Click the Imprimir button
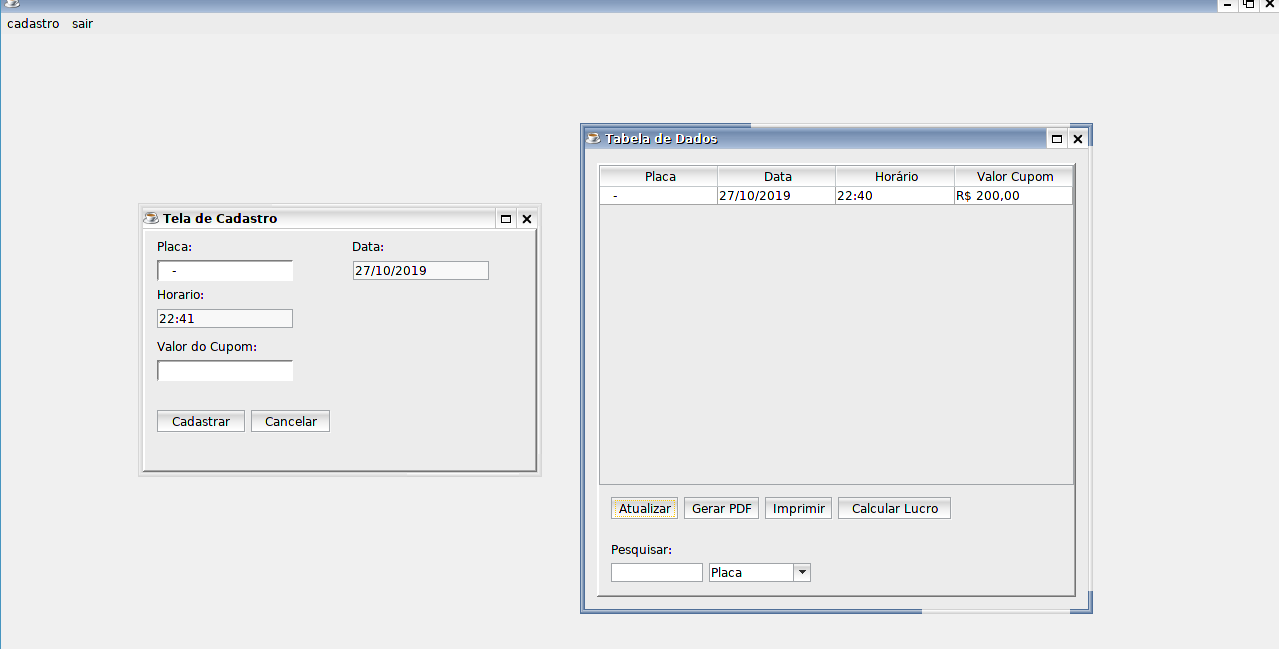The height and width of the screenshot is (649, 1279). [799, 508]
